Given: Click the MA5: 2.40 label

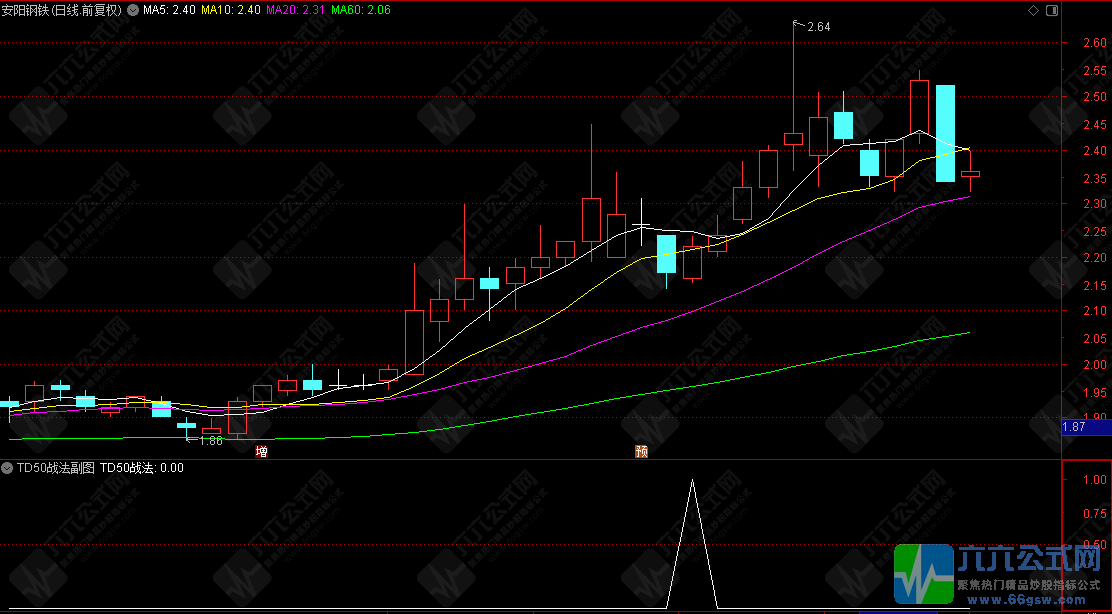Looking at the screenshot, I should (x=169, y=10).
